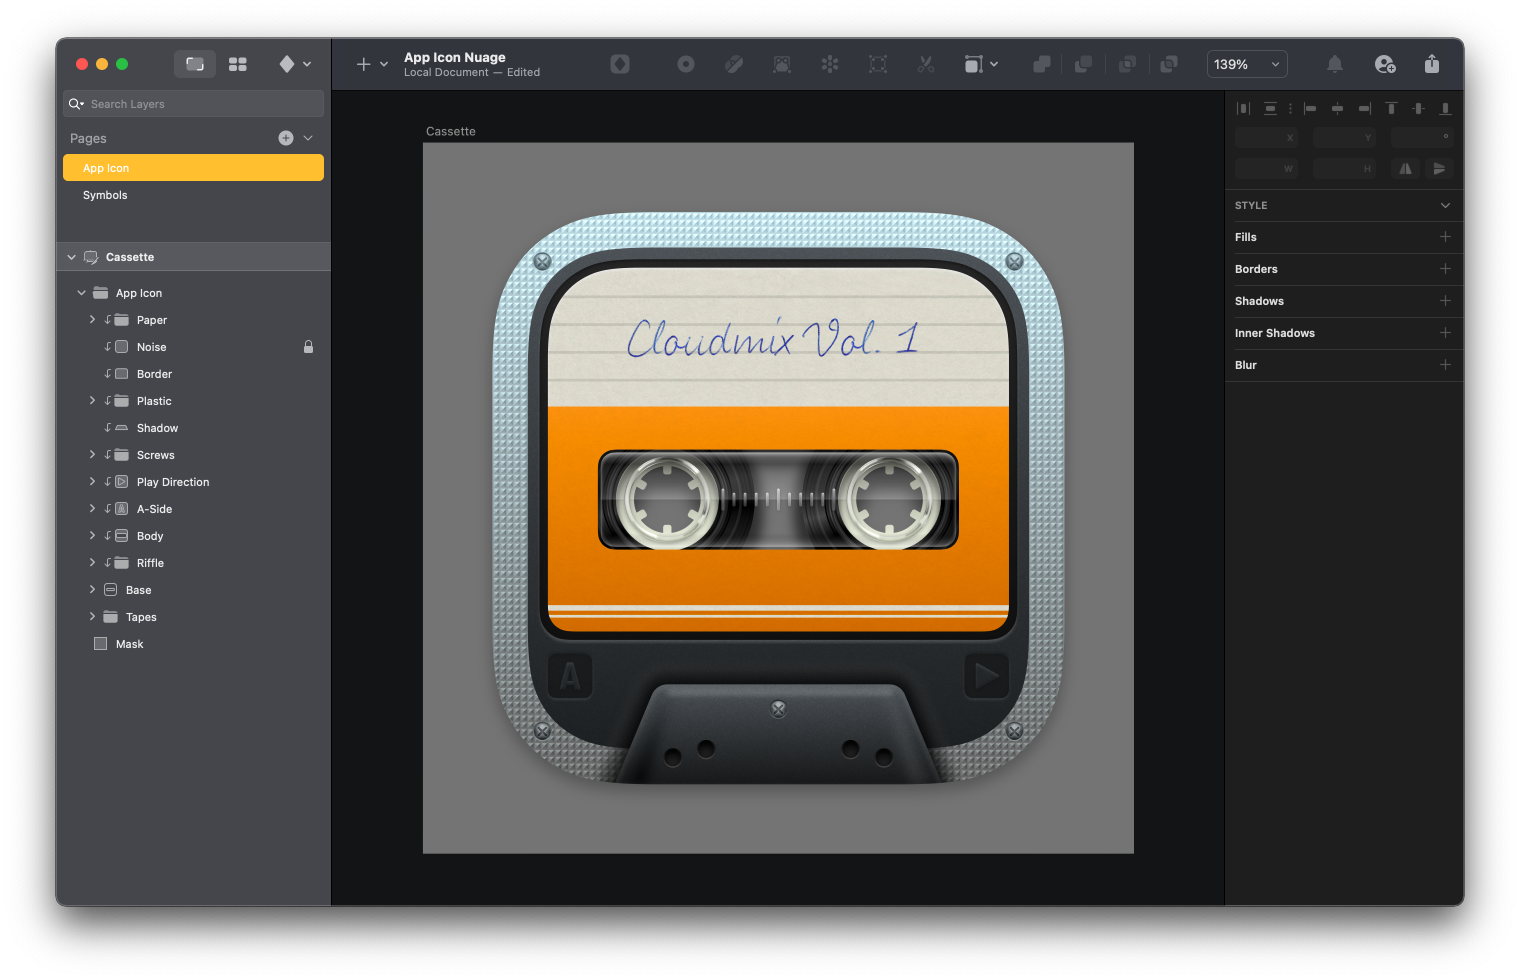Activate the Prototyping diamond mode
The width and height of the screenshot is (1520, 980).
coord(287,63)
